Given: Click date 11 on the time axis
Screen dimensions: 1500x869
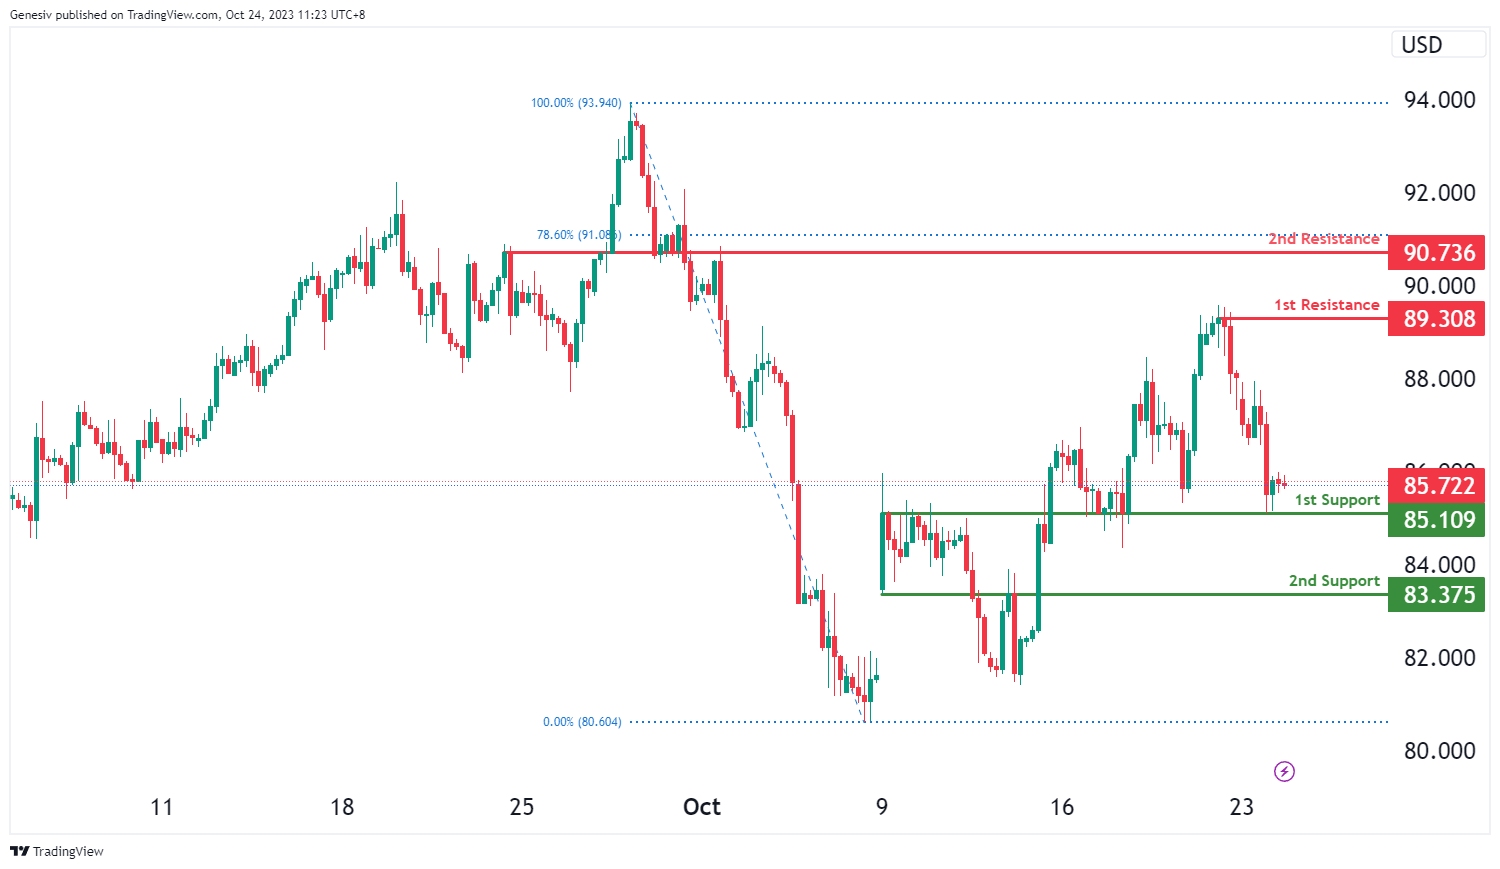Looking at the screenshot, I should point(162,807).
